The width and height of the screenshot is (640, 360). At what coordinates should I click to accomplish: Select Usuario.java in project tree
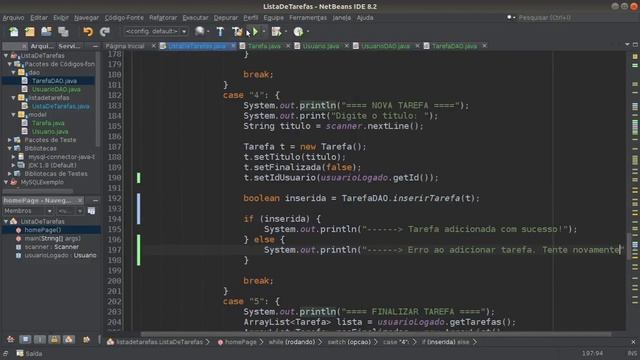click(50, 131)
